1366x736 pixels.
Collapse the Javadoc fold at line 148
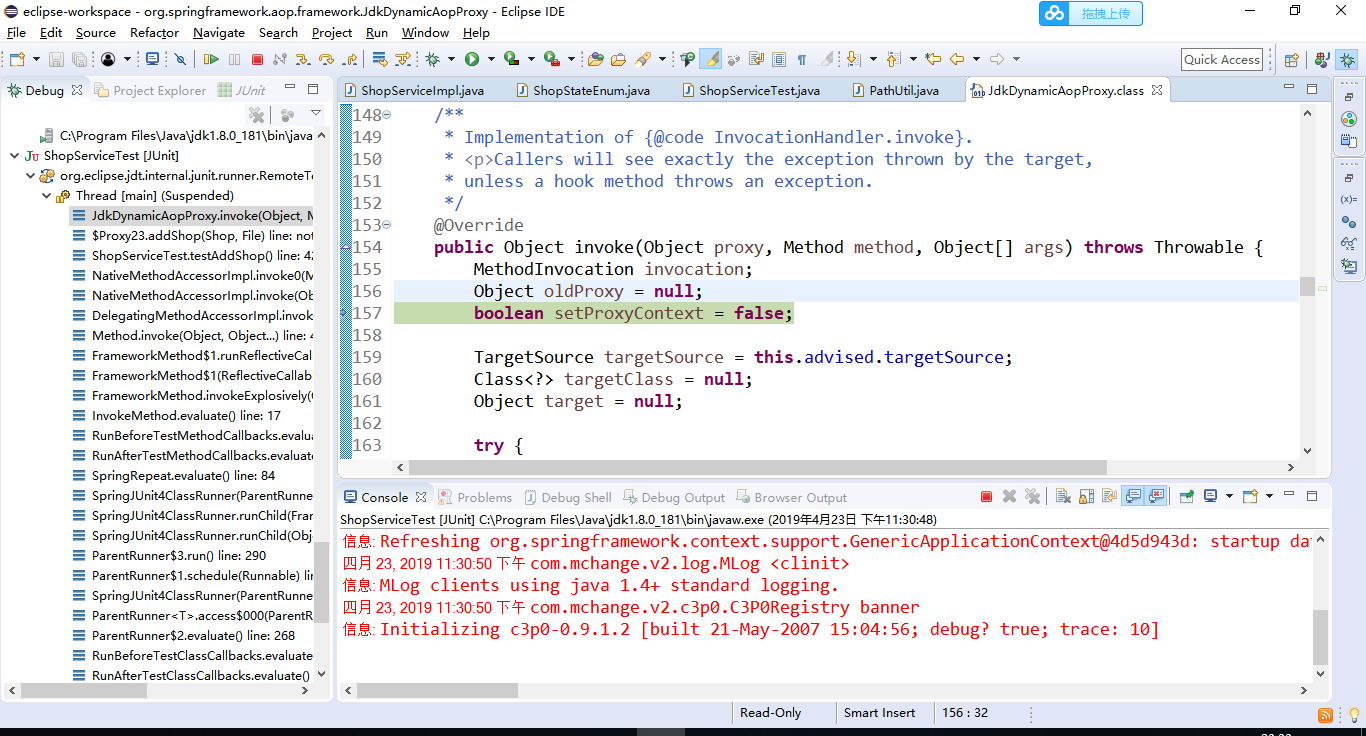coord(387,115)
